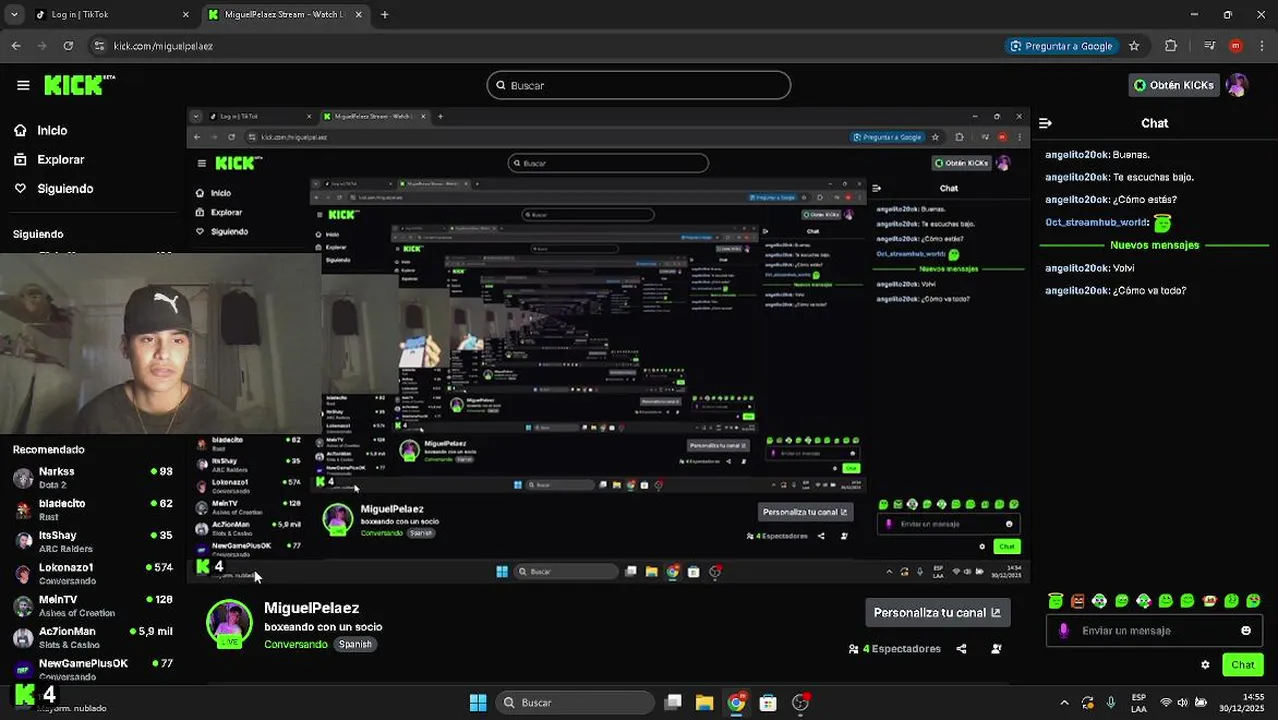Screen dimensions: 1278x720
Task: Open the Windows Start menu
Action: click(478, 702)
